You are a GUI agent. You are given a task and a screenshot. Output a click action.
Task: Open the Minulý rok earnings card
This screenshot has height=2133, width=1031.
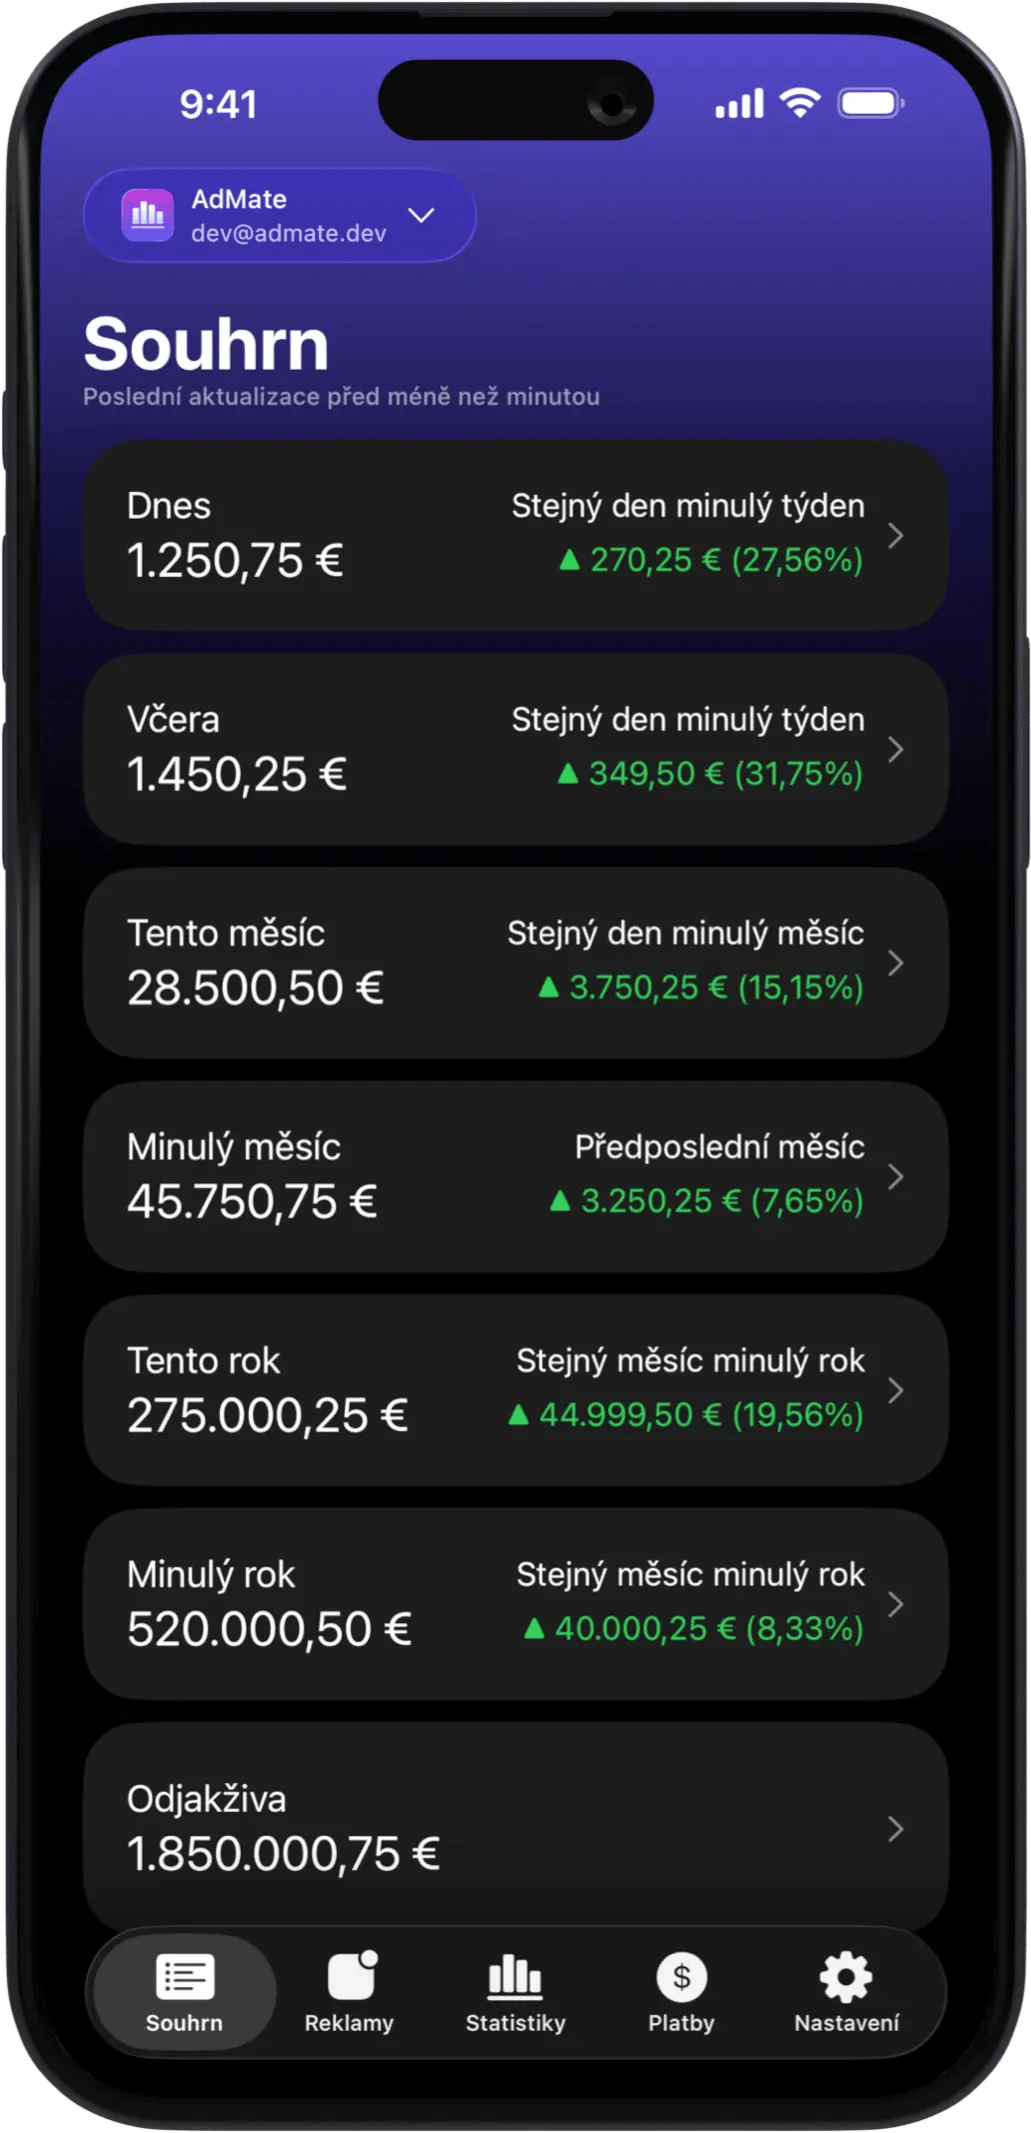point(515,1604)
